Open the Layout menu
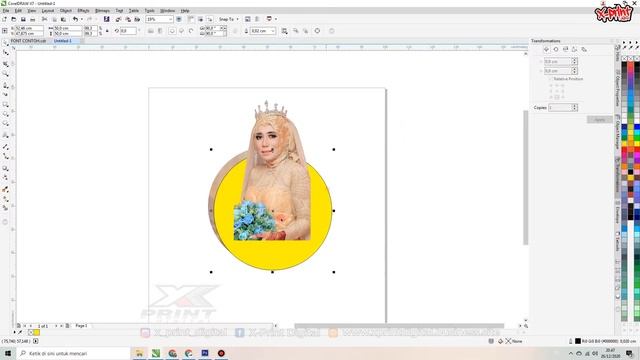 48,11
